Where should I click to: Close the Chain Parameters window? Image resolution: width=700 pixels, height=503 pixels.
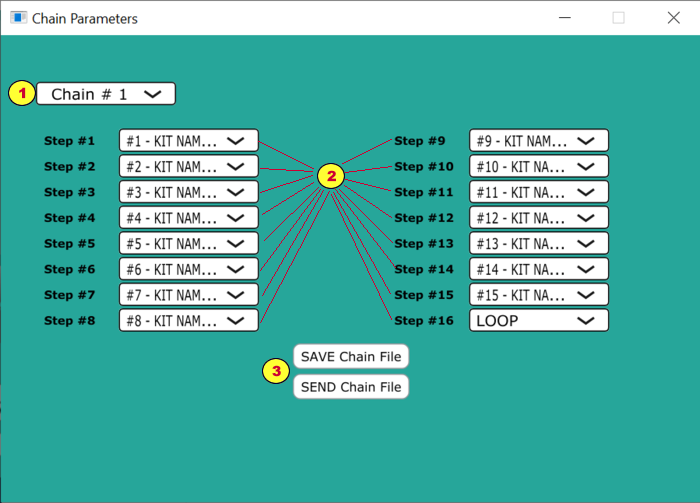pos(674,18)
